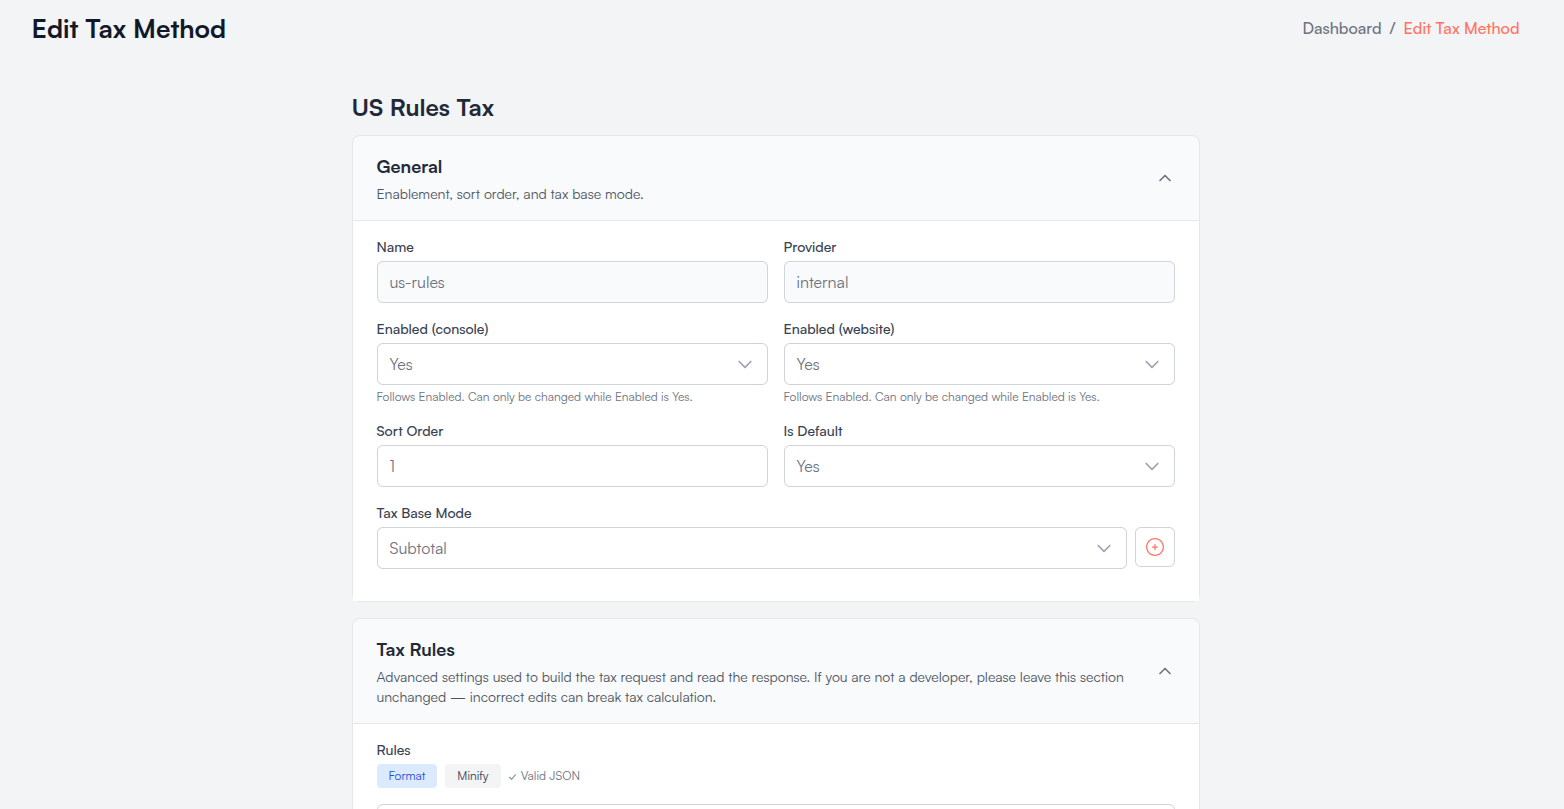Click the Sort Order input field
The width and height of the screenshot is (1564, 809).
pyautogui.click(x=572, y=466)
